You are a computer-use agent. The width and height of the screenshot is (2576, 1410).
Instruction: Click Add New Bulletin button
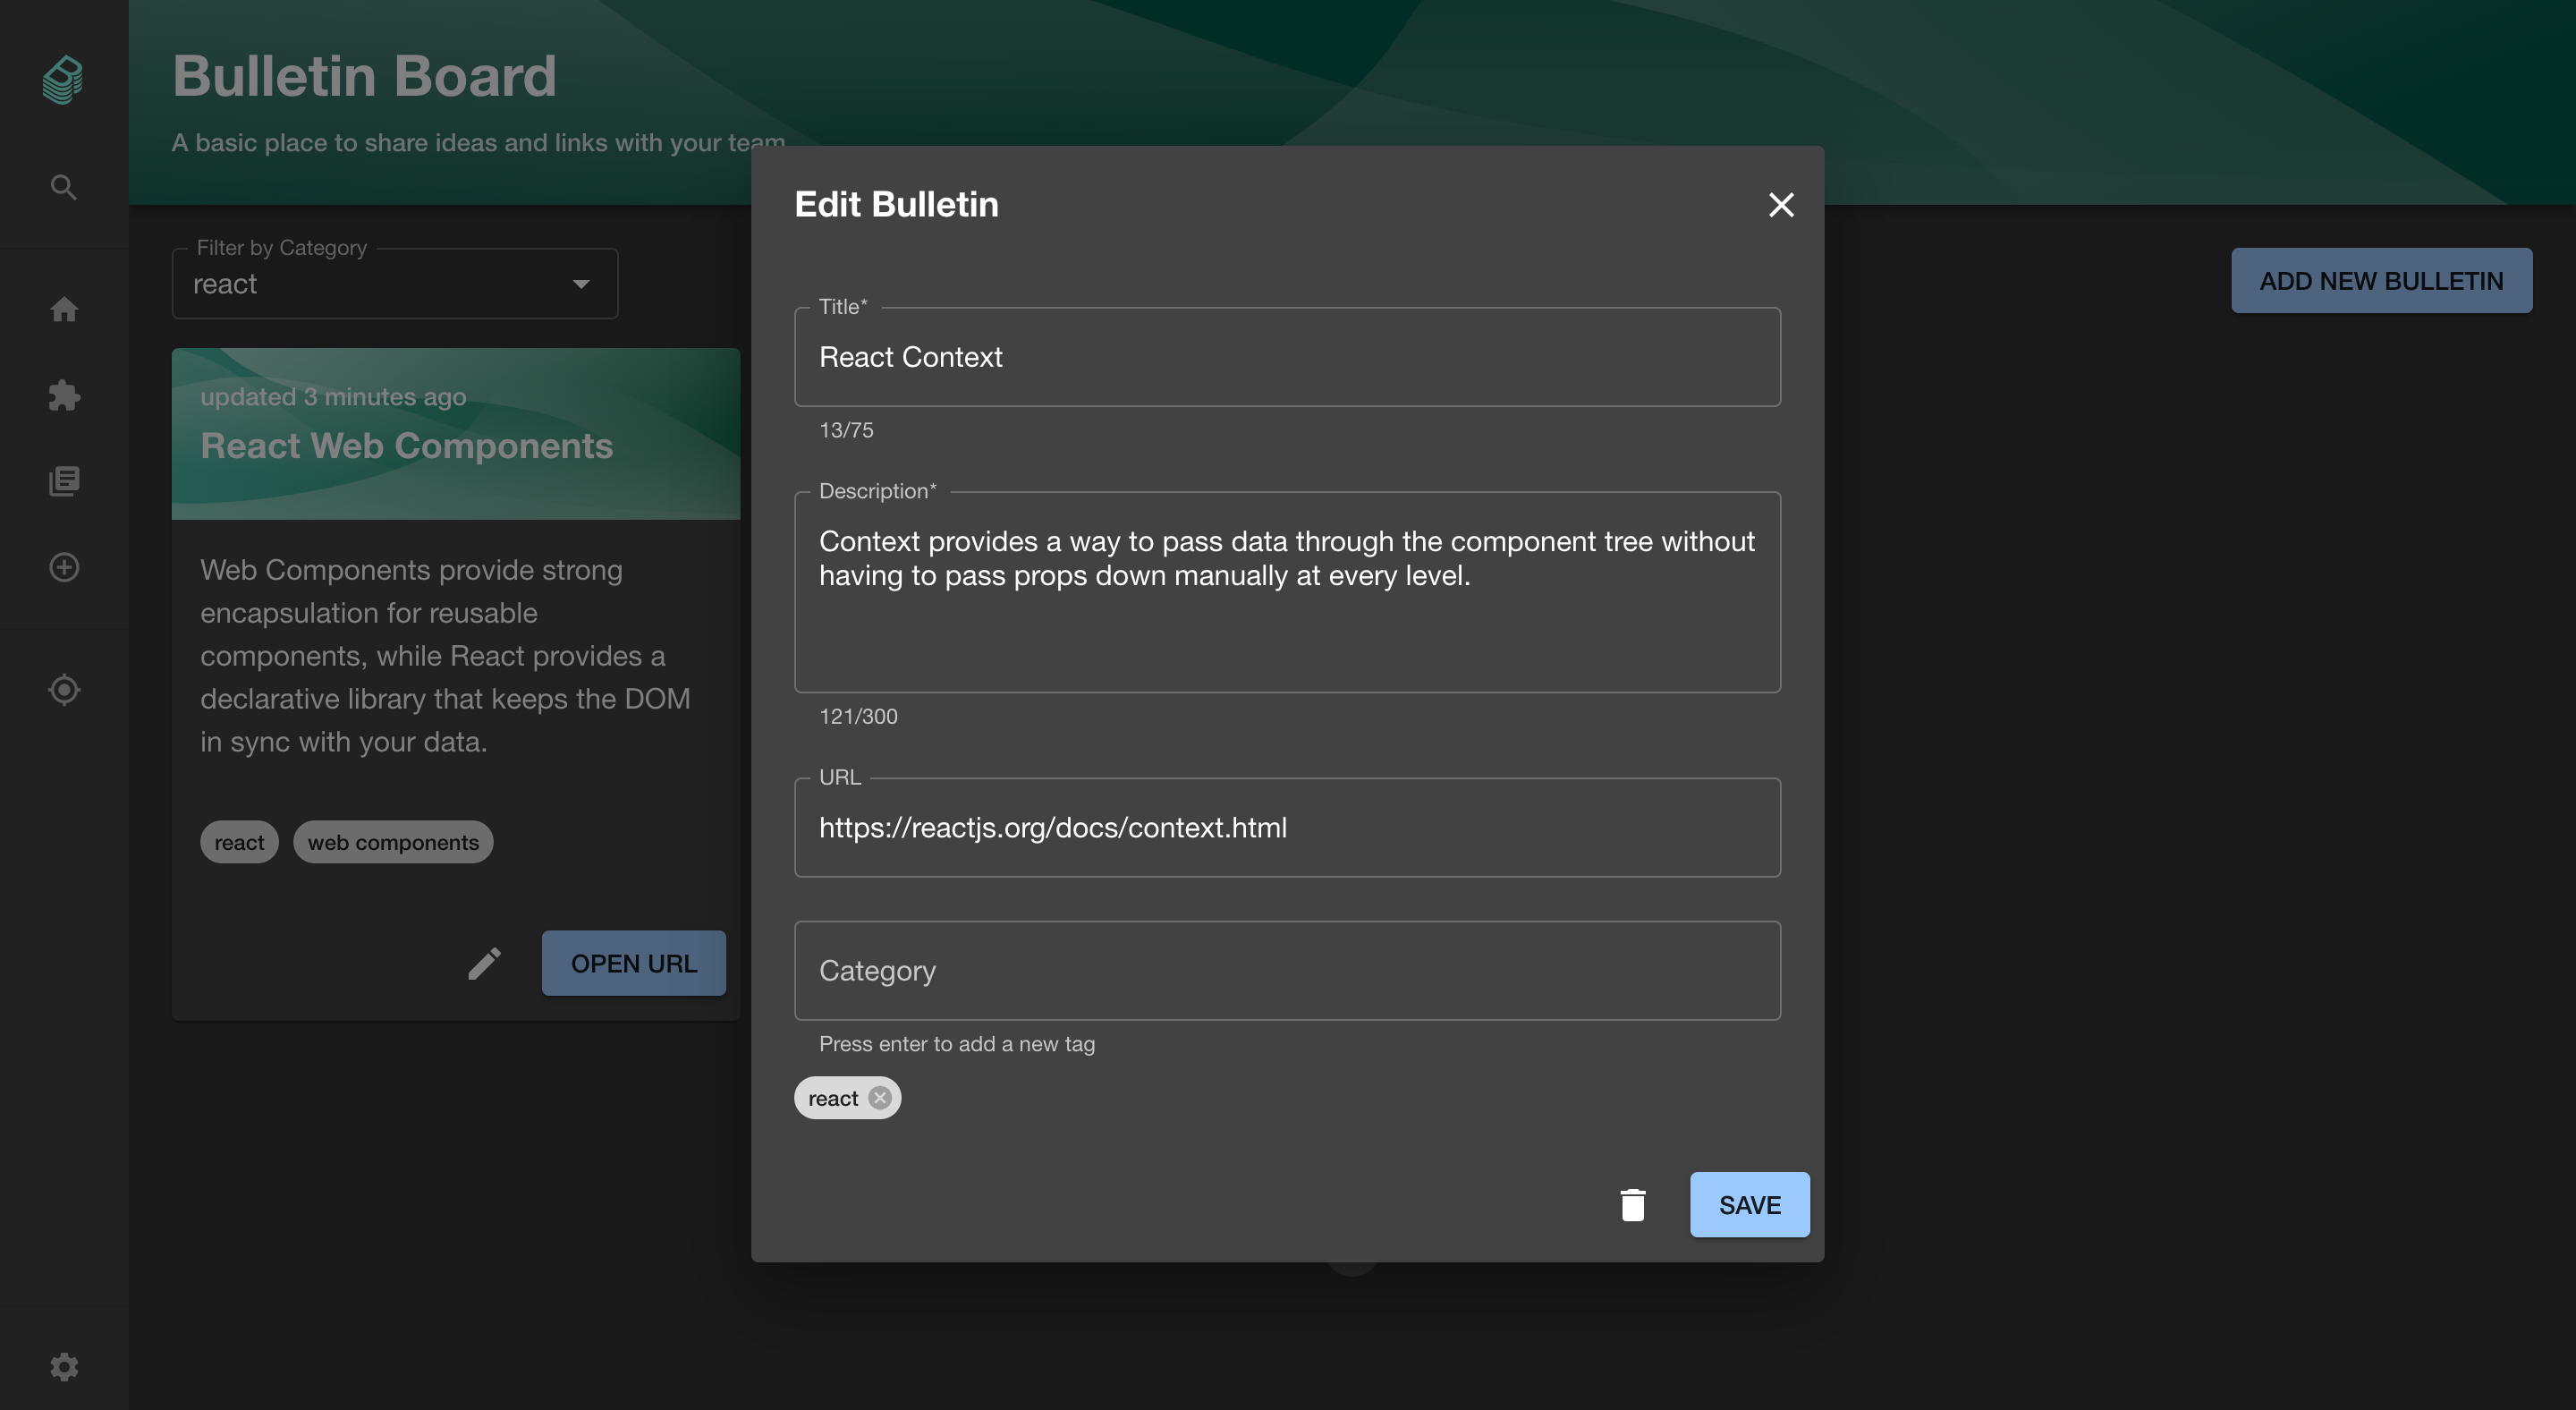click(2381, 281)
